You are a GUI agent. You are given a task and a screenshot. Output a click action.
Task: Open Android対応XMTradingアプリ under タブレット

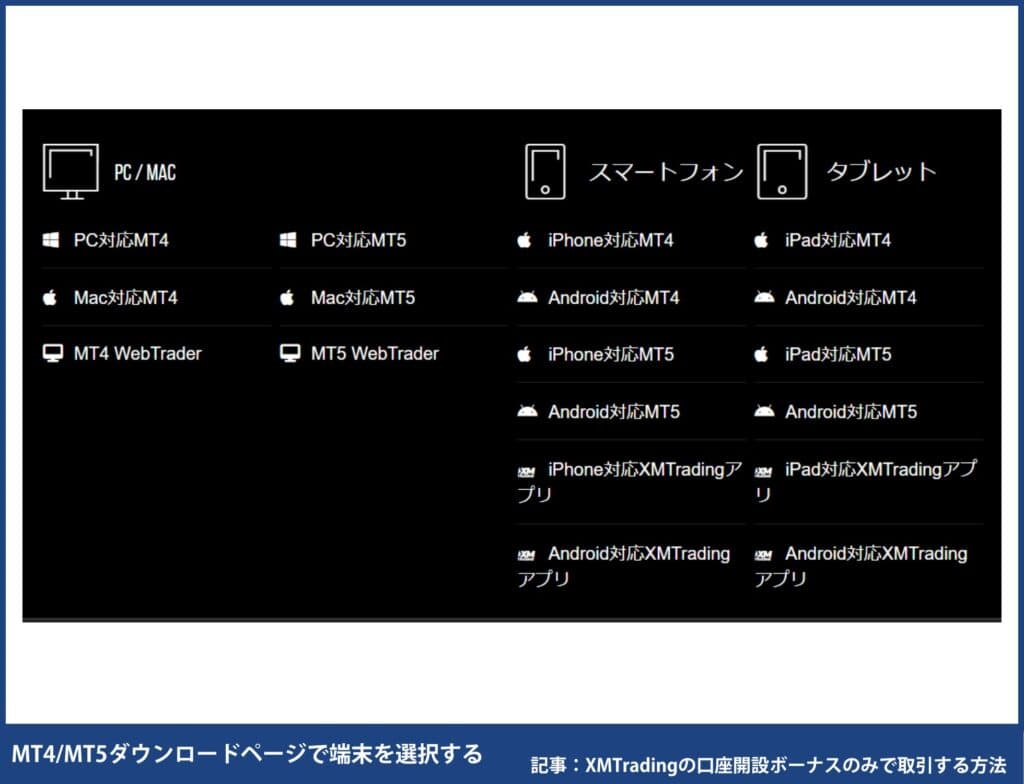[x=861, y=566]
